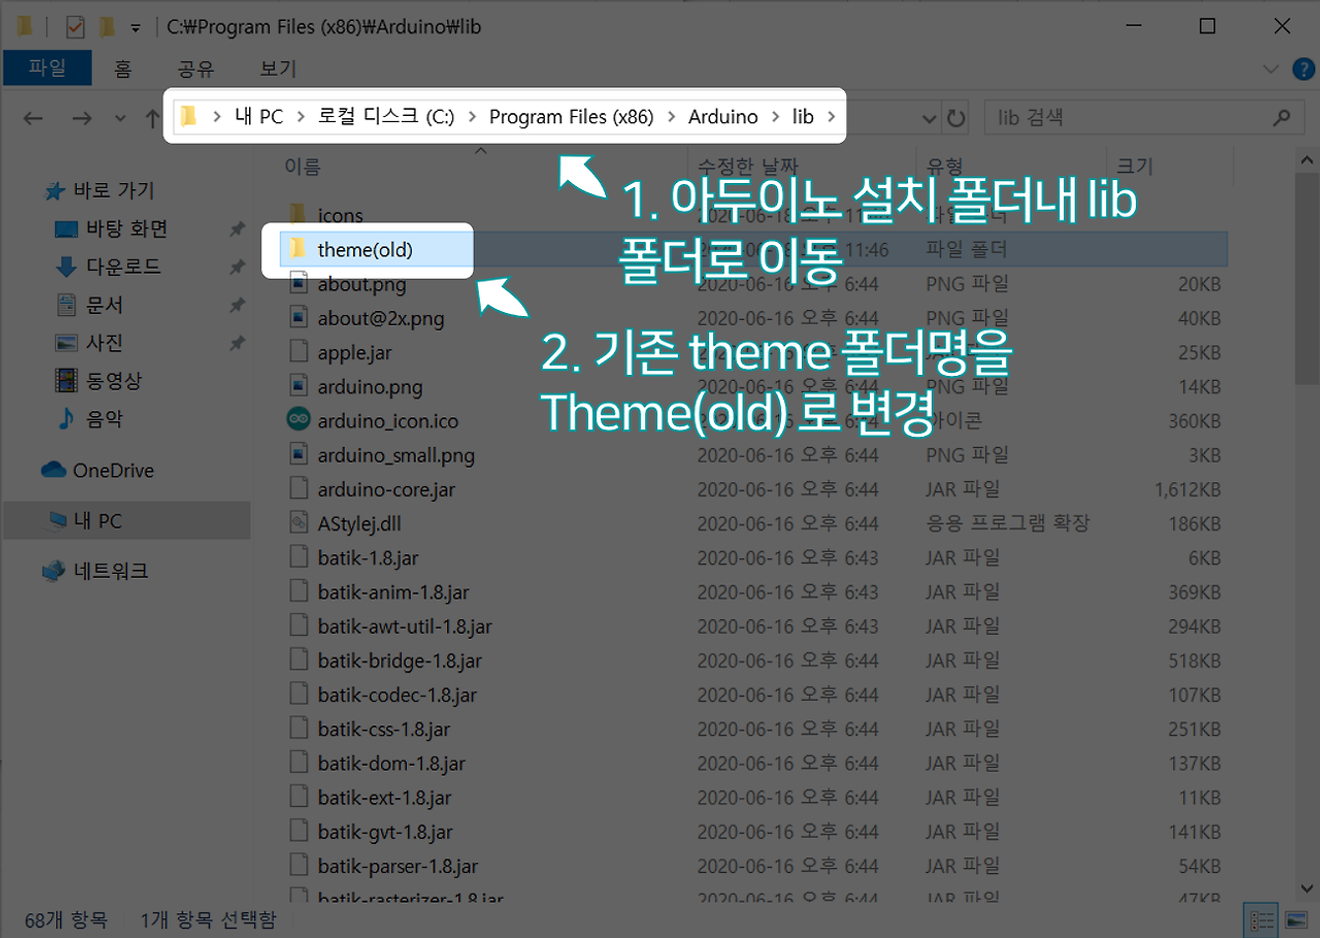Switch to the 홈 ribbon tab
The height and width of the screenshot is (938, 1320).
click(x=122, y=68)
